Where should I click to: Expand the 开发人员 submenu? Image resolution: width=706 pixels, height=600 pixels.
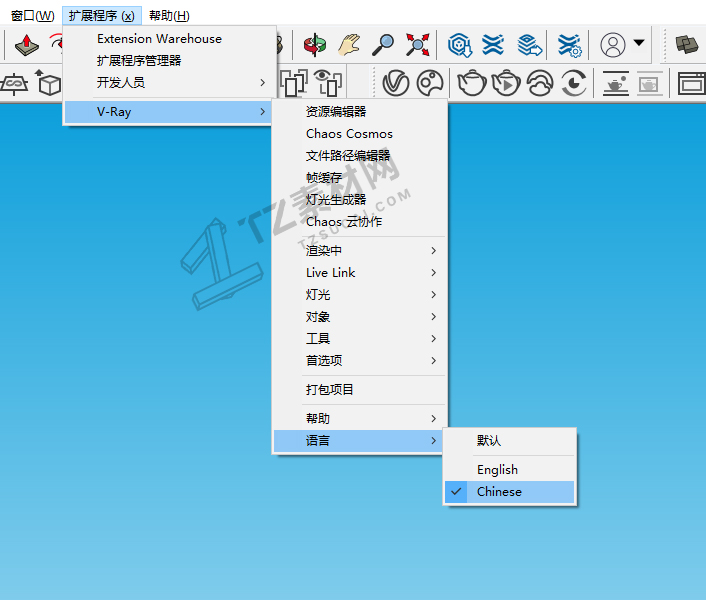tap(170, 83)
